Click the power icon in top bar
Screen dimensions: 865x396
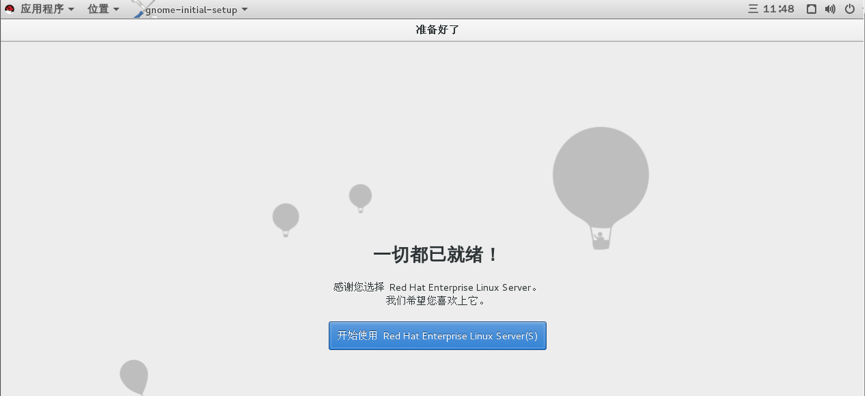click(850, 9)
